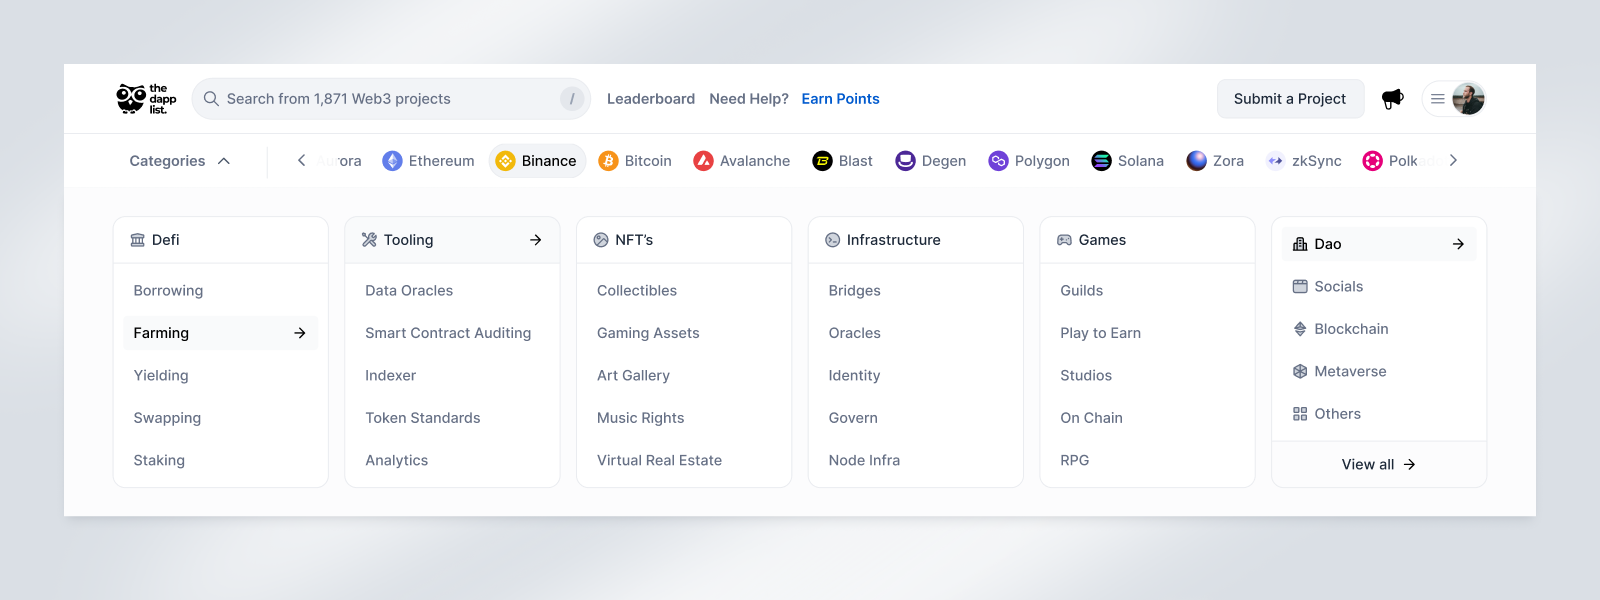1600x600 pixels.
Task: Open the Music Rights subcategory
Action: tap(641, 418)
